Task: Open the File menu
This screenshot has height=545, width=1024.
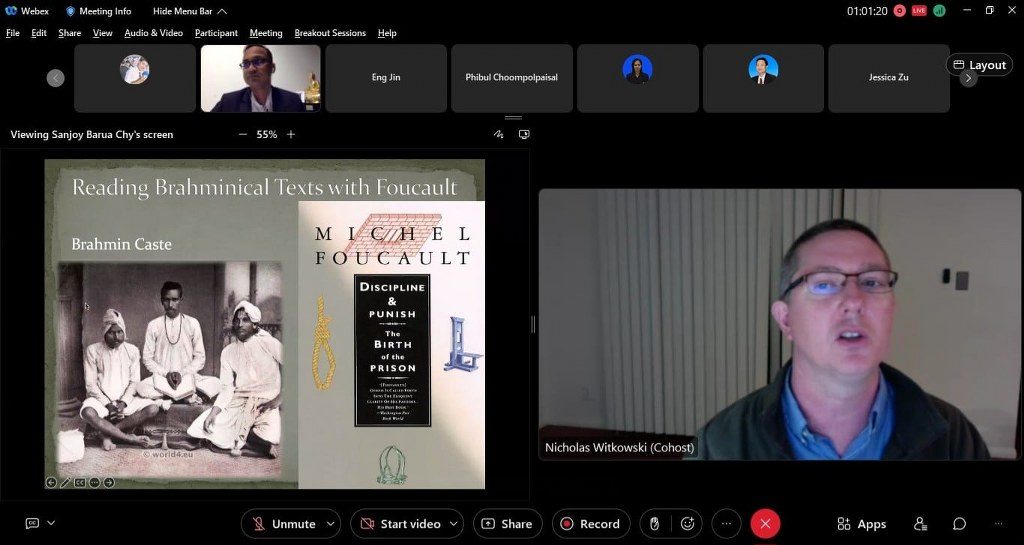Action: click(x=13, y=33)
